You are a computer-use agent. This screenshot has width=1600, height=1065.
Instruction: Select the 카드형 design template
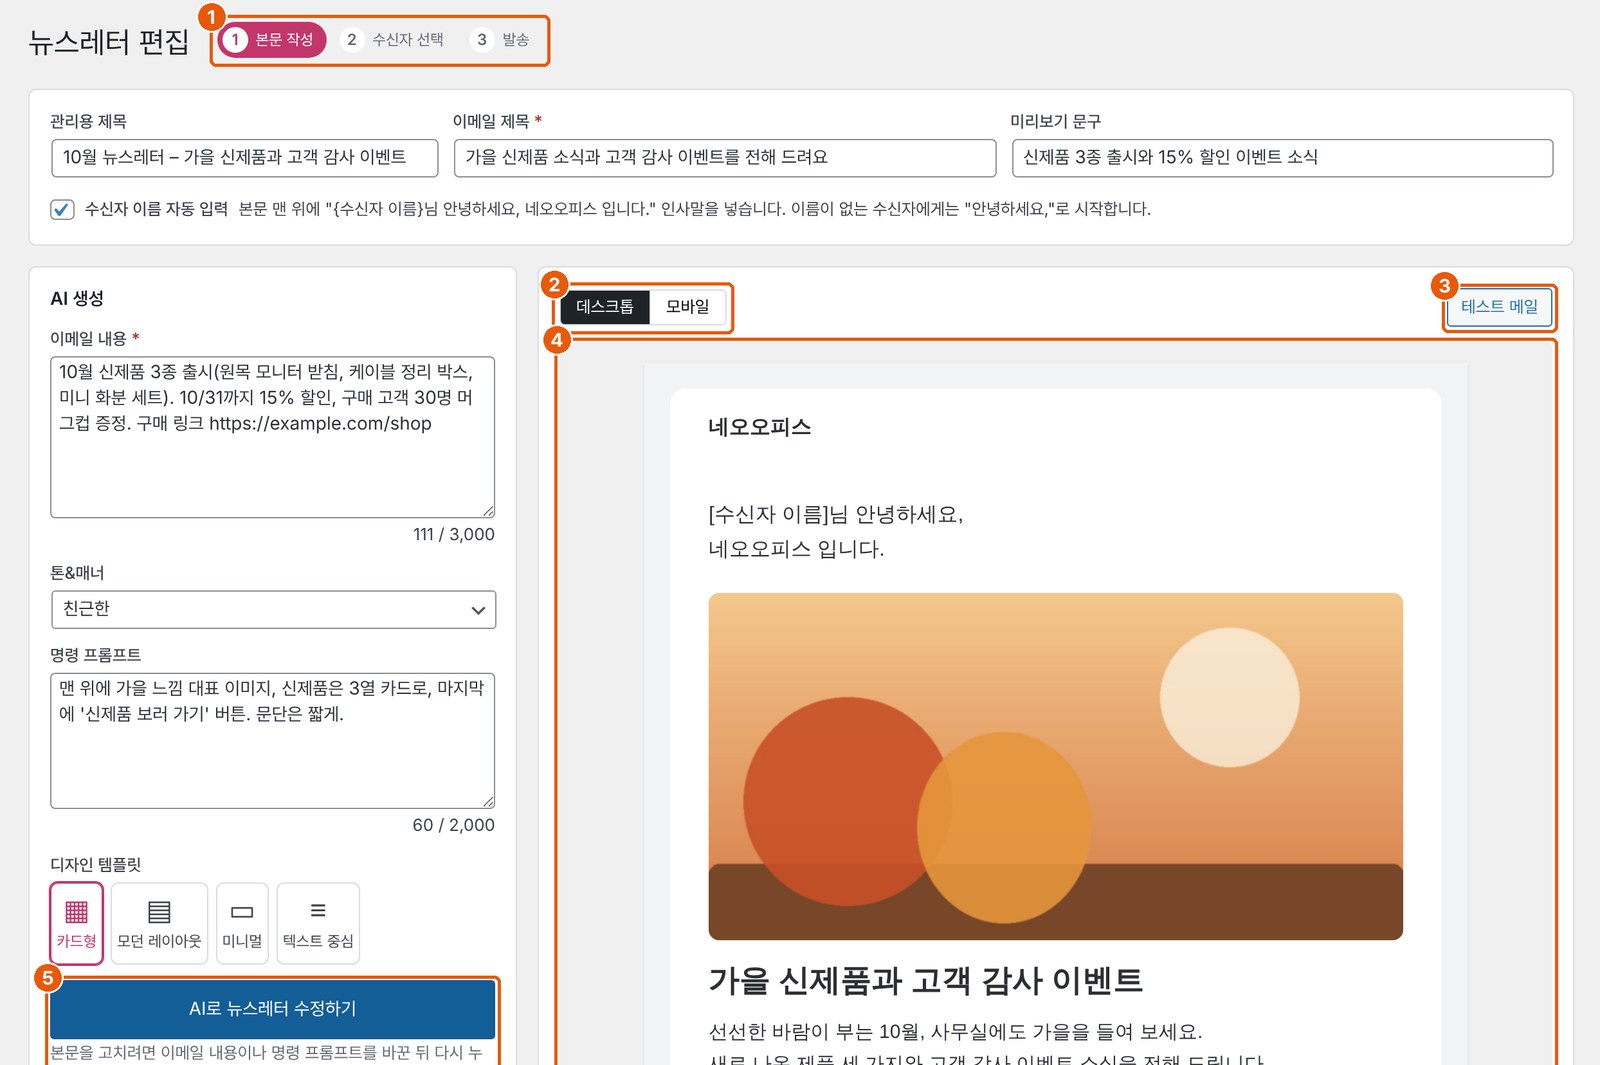pyautogui.click(x=77, y=923)
